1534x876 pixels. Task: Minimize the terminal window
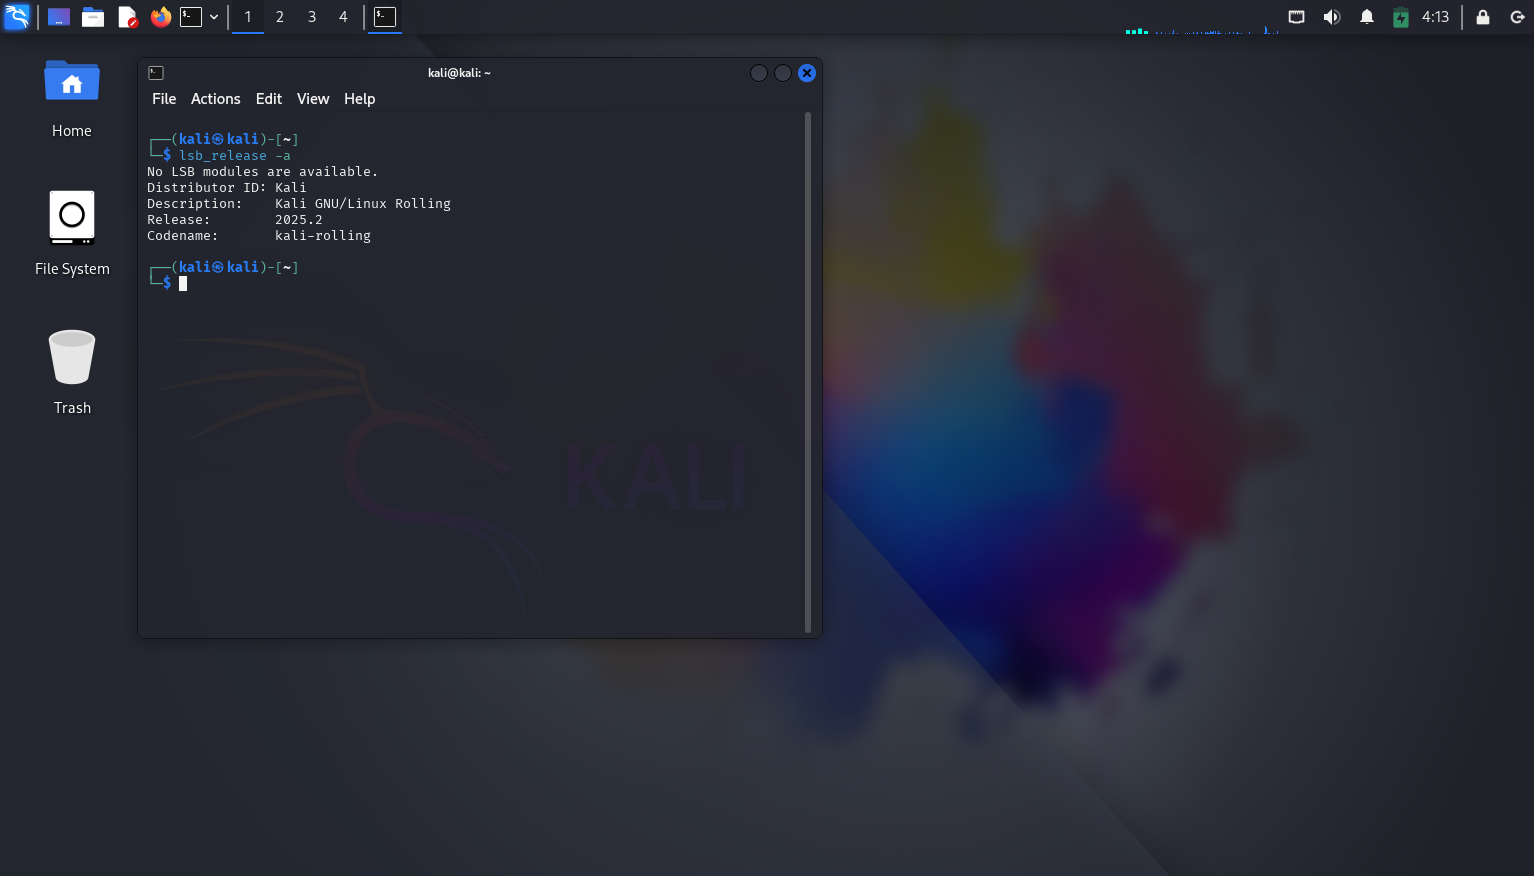click(759, 73)
